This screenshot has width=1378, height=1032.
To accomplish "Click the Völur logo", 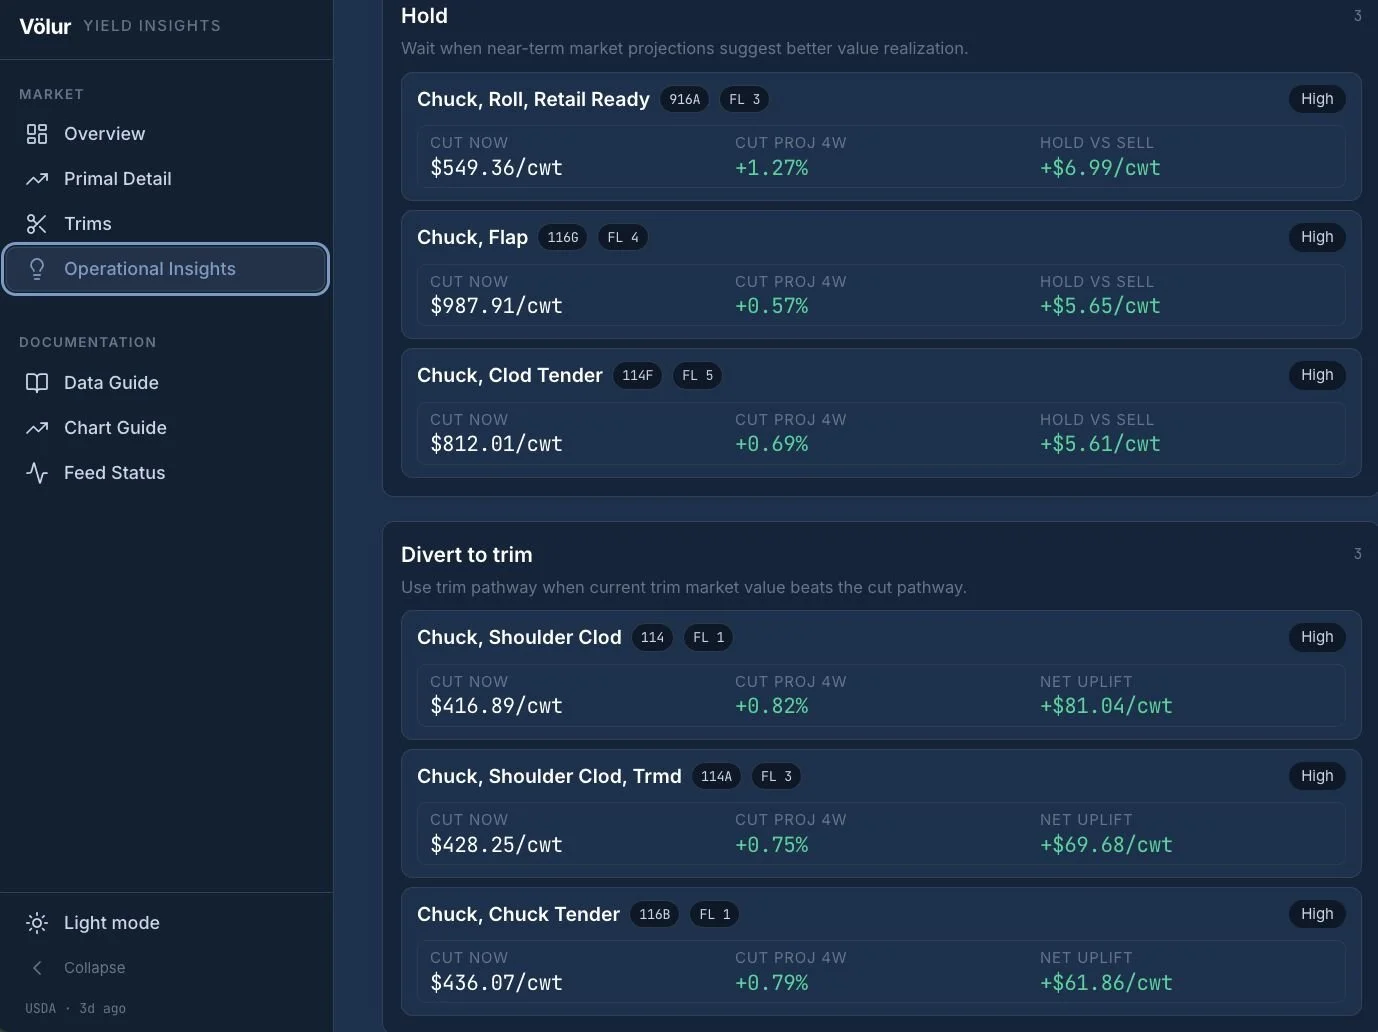I will click(x=45, y=26).
